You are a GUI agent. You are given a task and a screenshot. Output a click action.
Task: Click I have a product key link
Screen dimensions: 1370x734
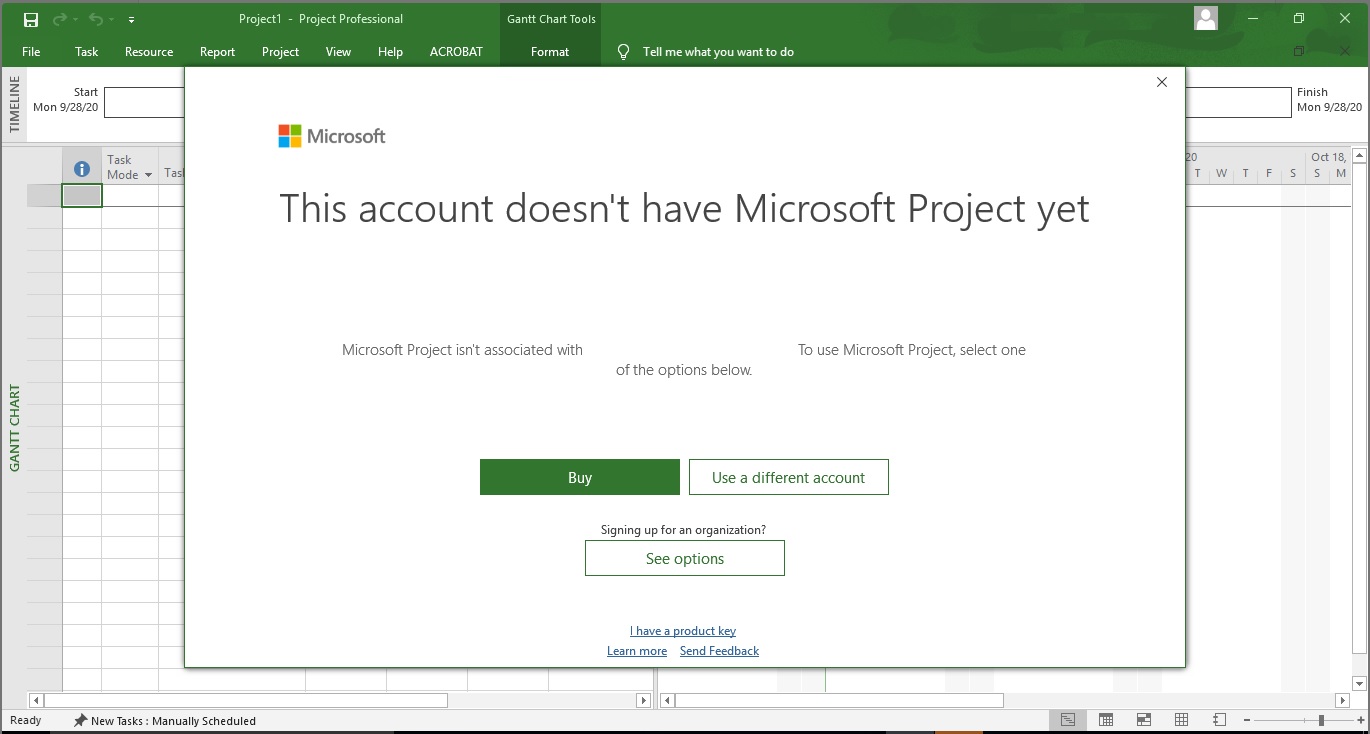pyautogui.click(x=683, y=631)
